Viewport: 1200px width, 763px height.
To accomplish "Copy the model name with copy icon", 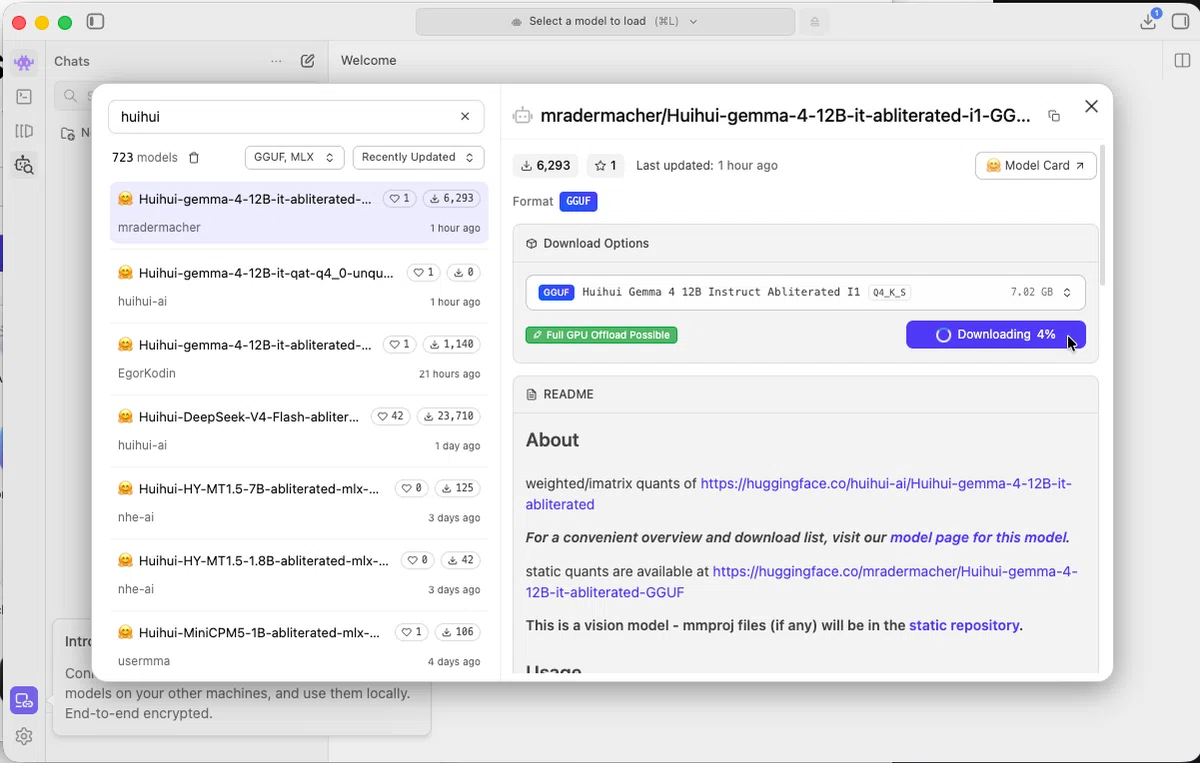I will coord(1054,116).
